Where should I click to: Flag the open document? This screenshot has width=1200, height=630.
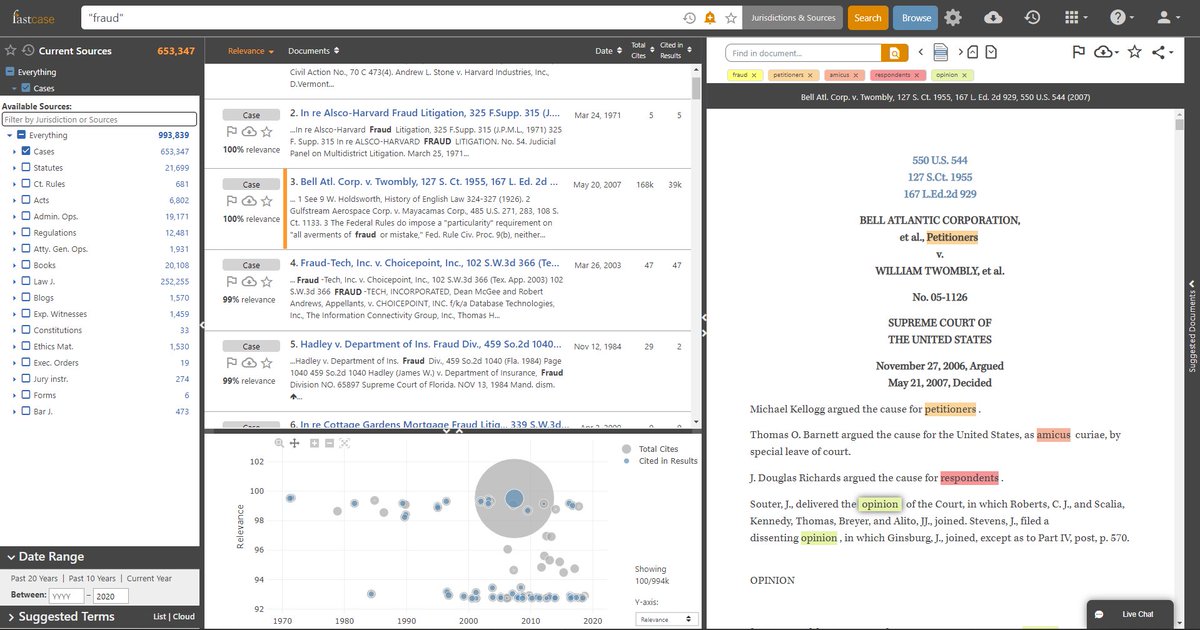pos(1079,52)
